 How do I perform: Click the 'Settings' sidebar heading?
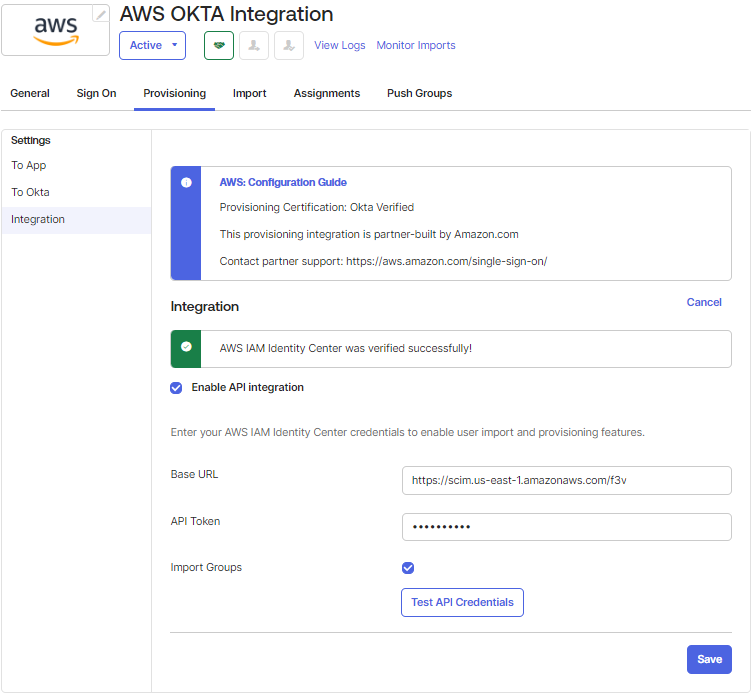click(31, 140)
